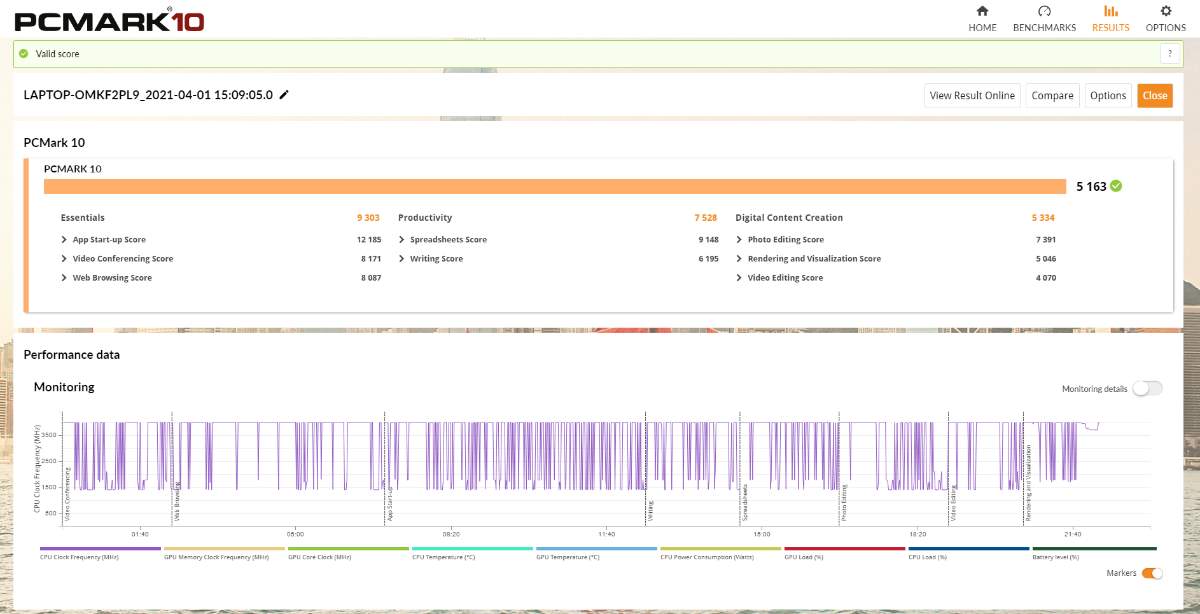Screen dimensions: 1200x614
Task: Turn off the Markers toggle
Action: point(1152,573)
